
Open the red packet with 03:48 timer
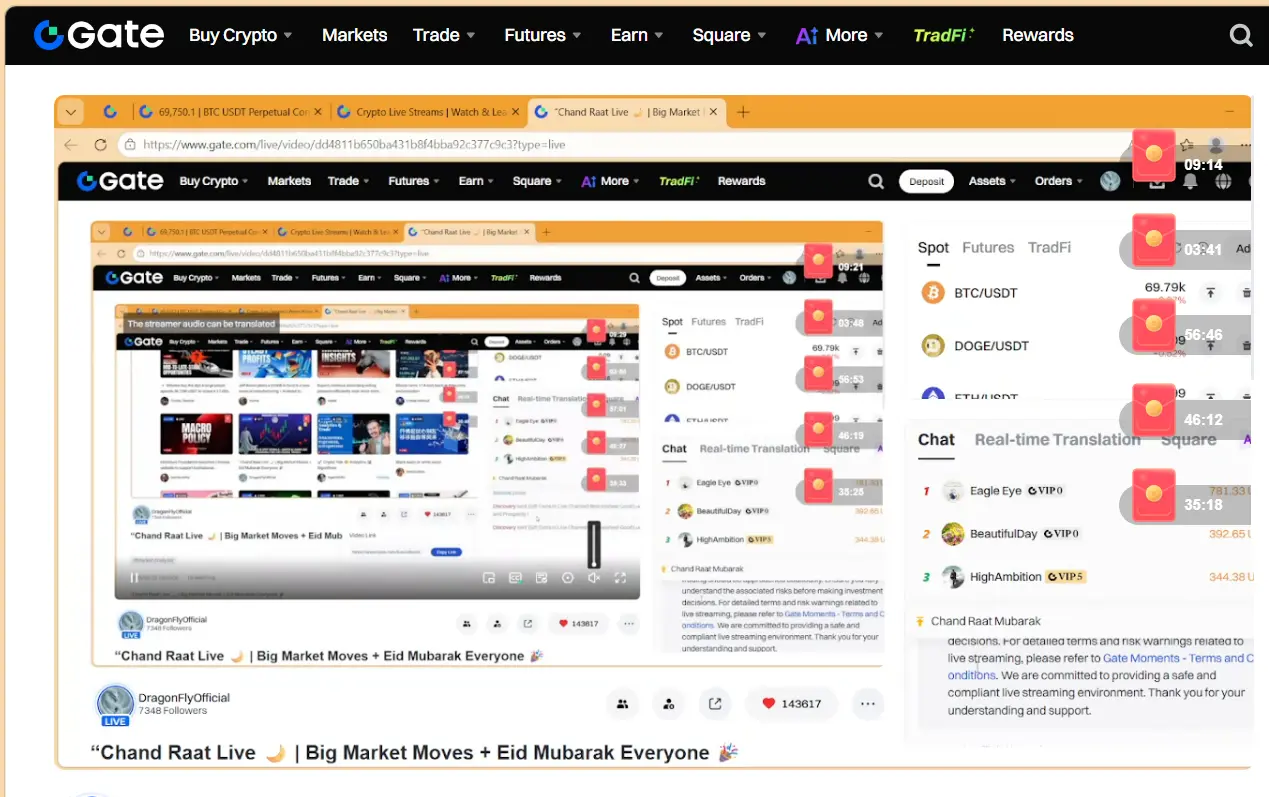click(818, 318)
